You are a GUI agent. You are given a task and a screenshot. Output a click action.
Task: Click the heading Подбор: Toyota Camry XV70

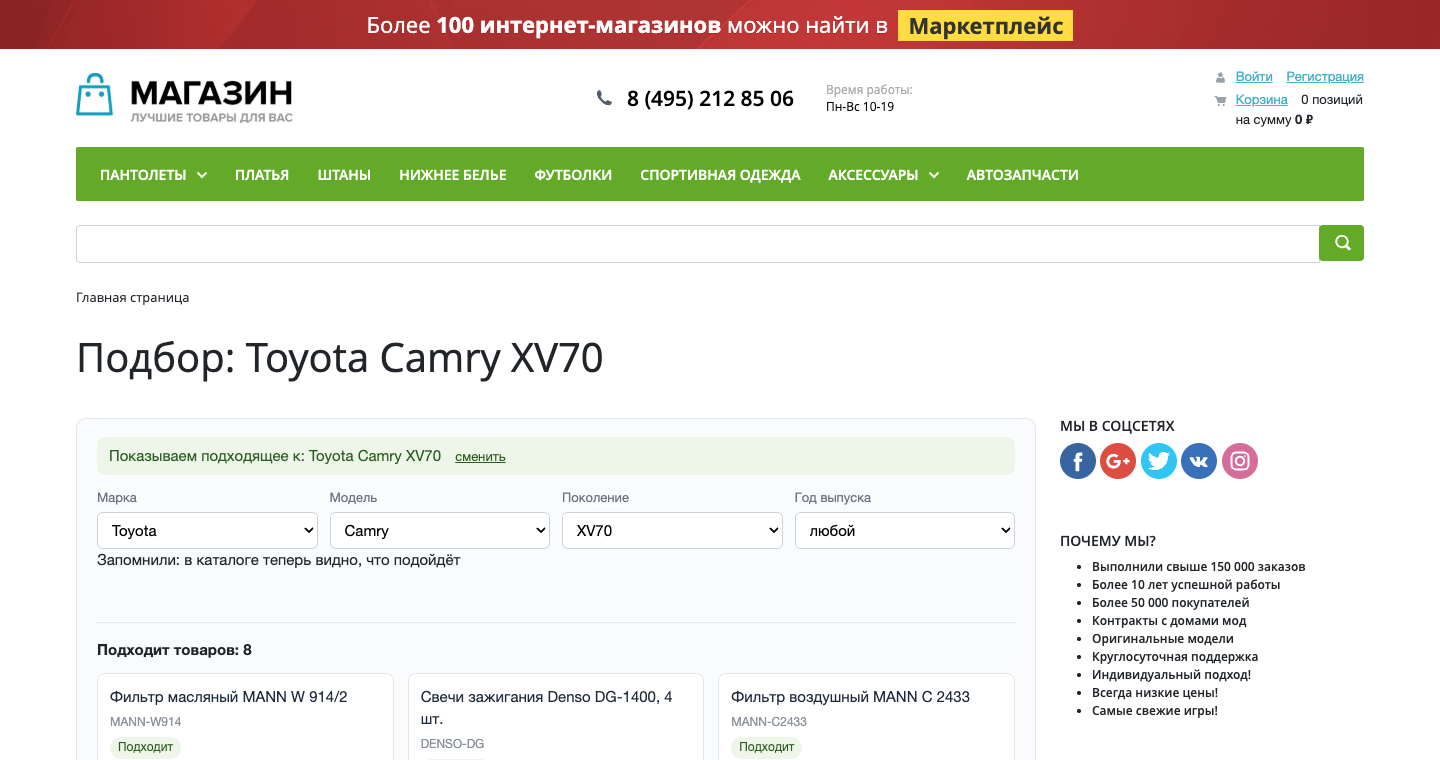(340, 359)
